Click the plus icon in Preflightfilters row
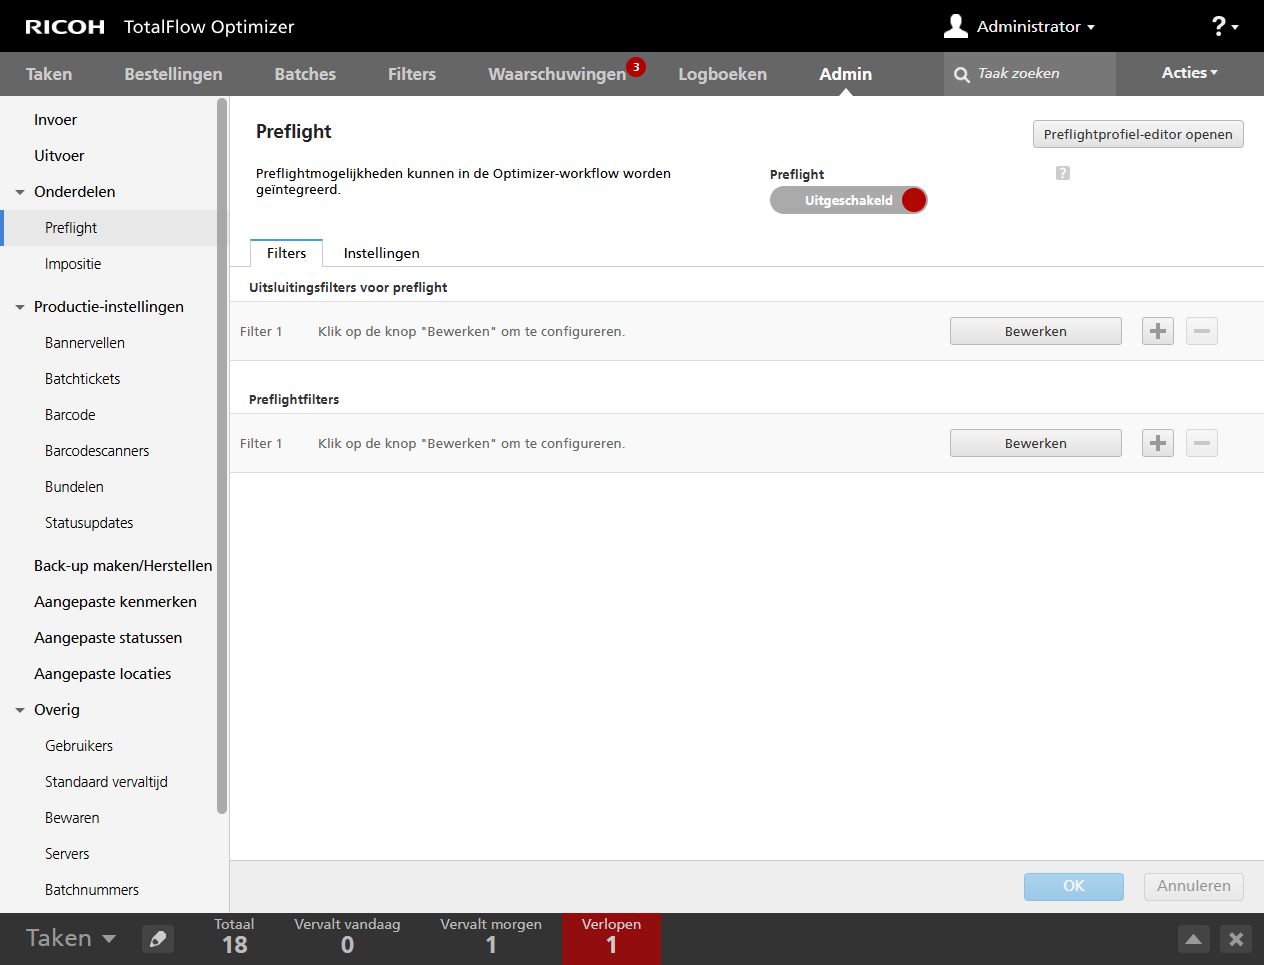The width and height of the screenshot is (1264, 965). click(x=1157, y=443)
